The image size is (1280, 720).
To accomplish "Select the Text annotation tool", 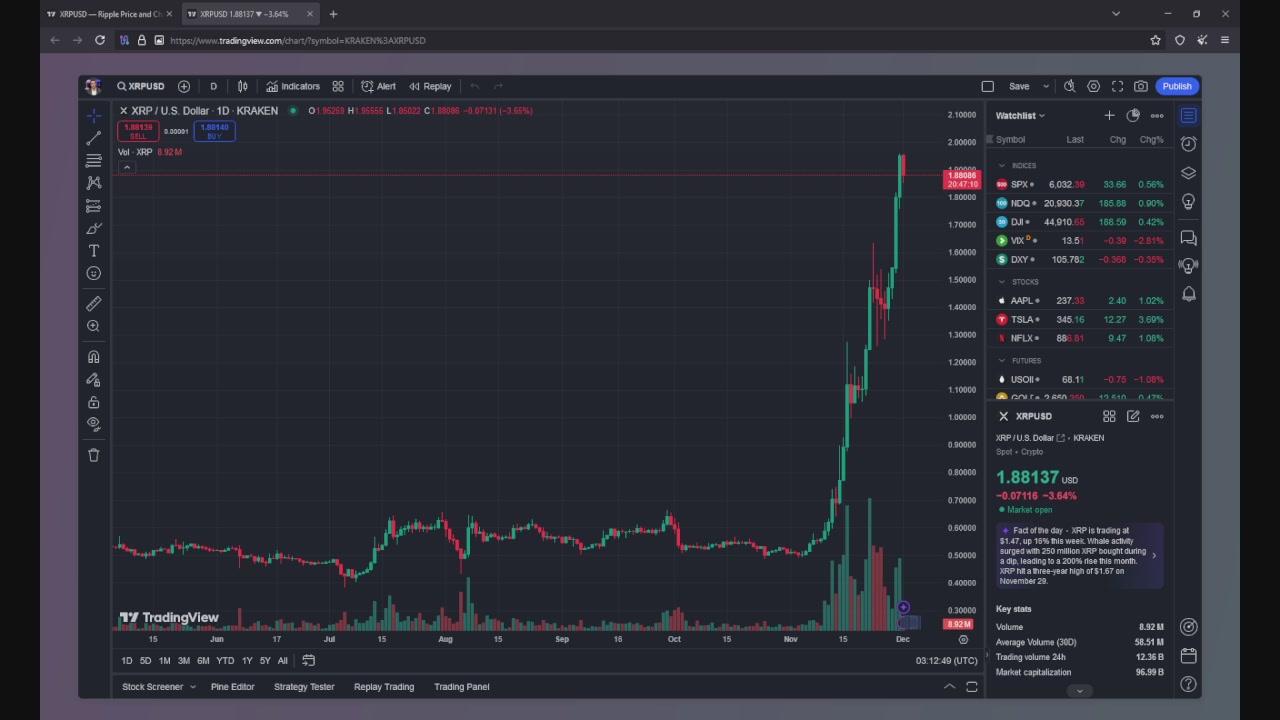I will [93, 251].
